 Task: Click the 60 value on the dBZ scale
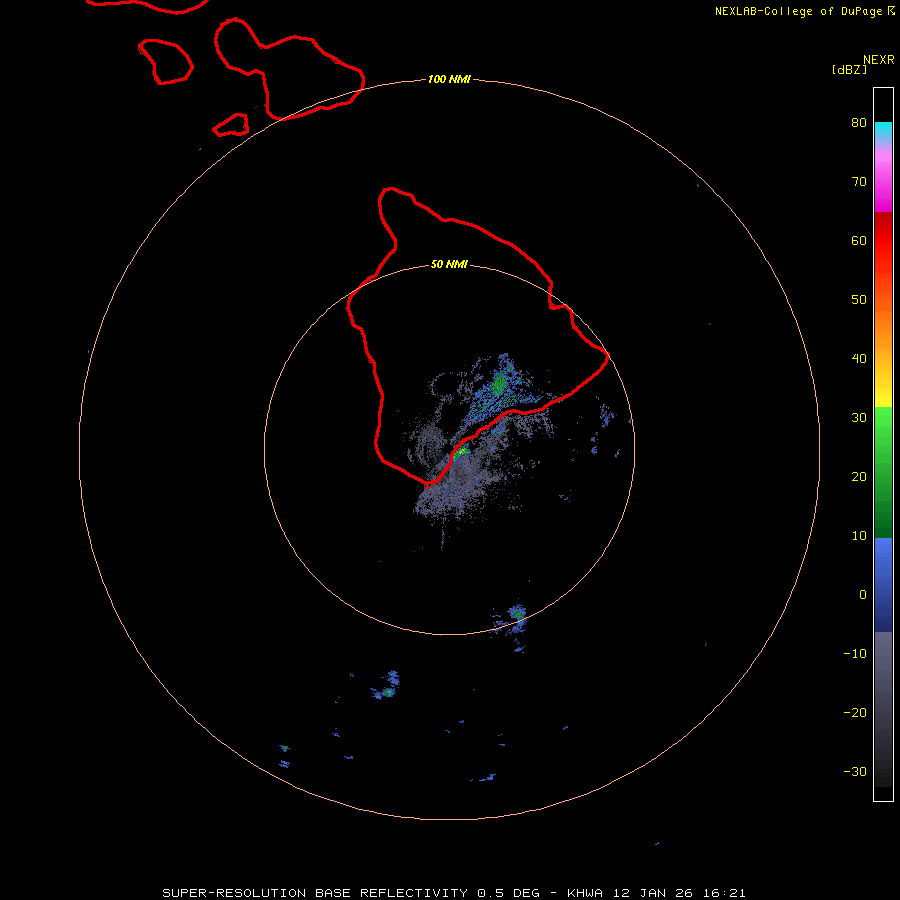859,241
